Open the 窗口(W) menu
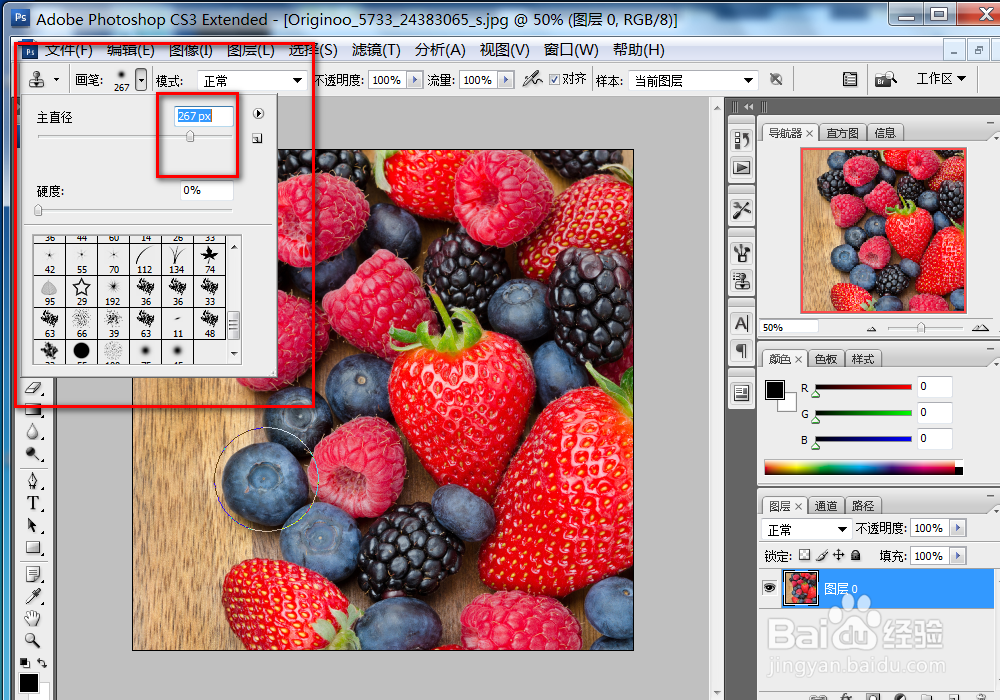The image size is (1000, 700). [x=571, y=50]
